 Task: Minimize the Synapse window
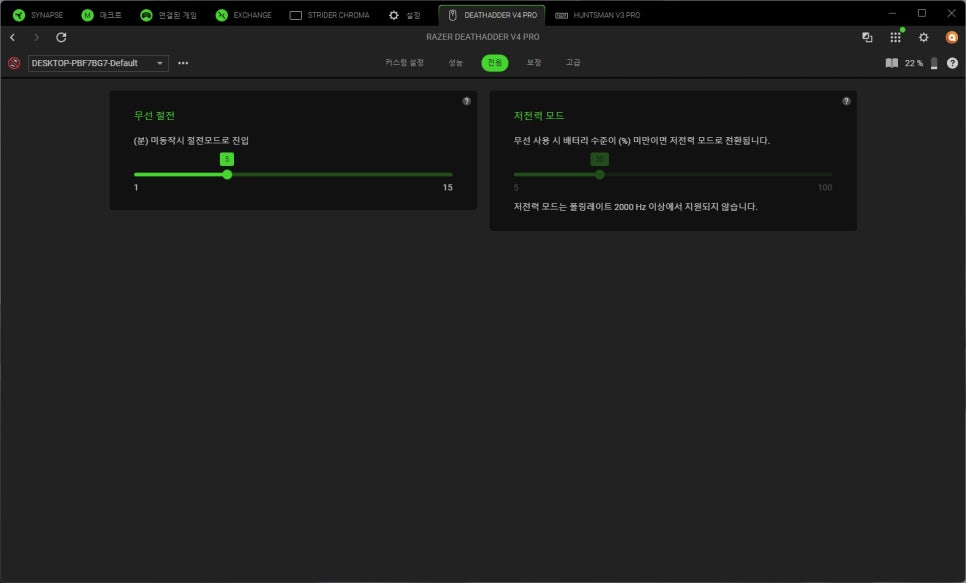point(892,13)
